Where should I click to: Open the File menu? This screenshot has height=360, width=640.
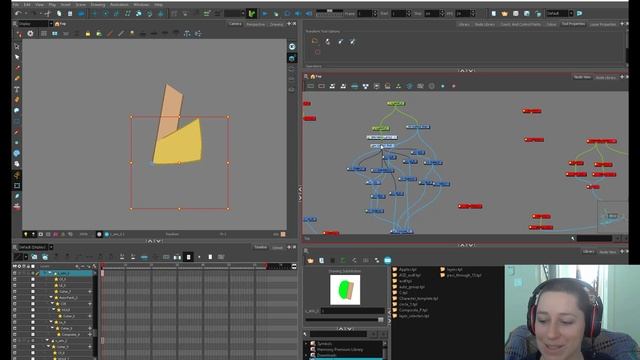click(16, 4)
